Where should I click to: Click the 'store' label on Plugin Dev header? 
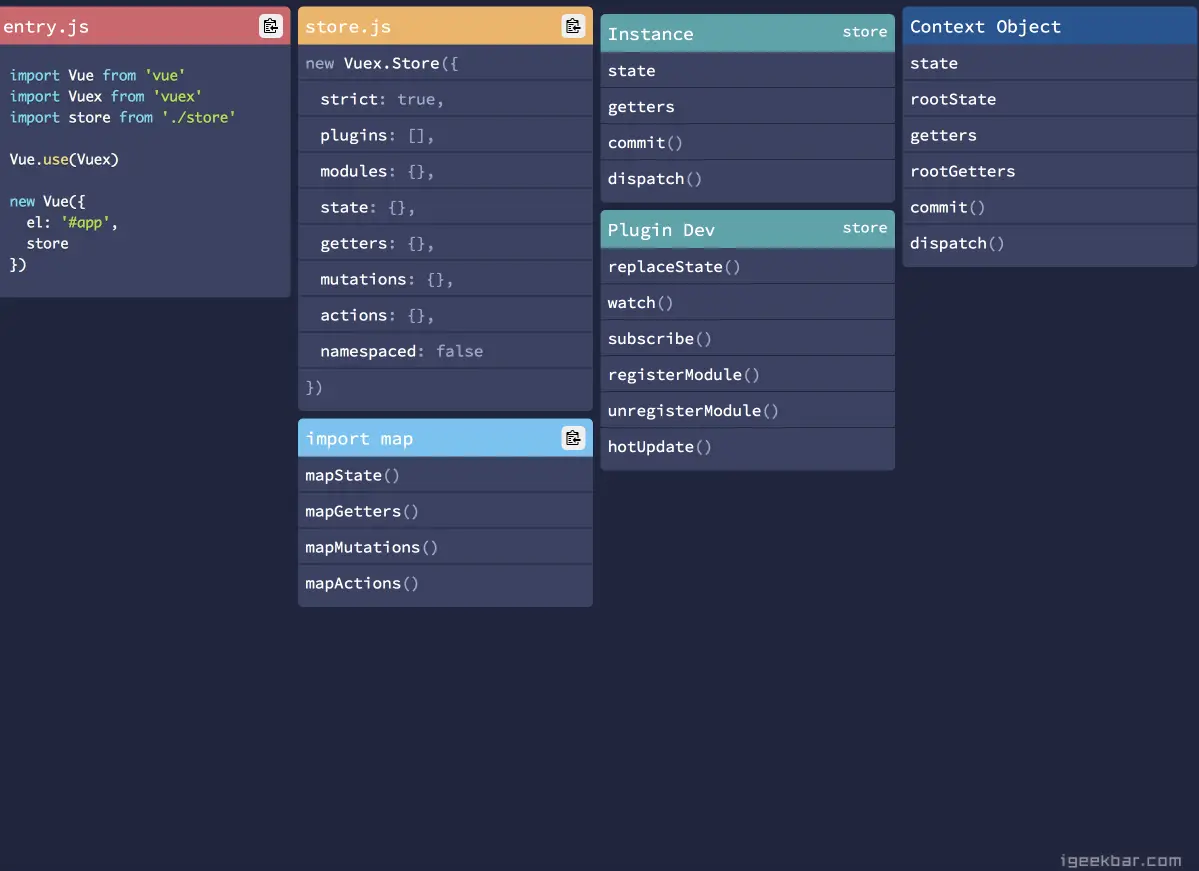point(865,227)
